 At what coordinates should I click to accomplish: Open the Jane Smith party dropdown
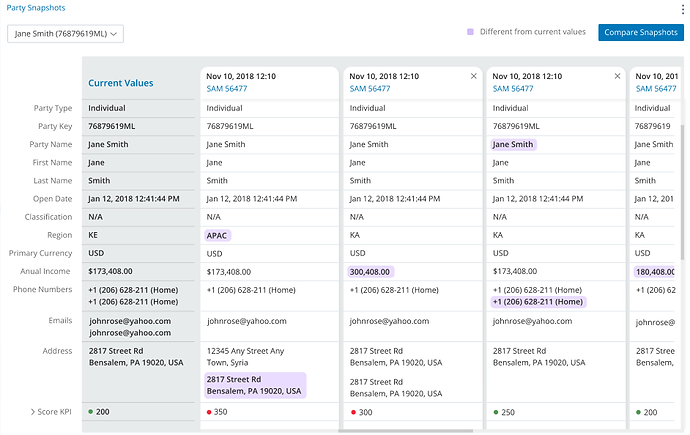click(x=65, y=34)
